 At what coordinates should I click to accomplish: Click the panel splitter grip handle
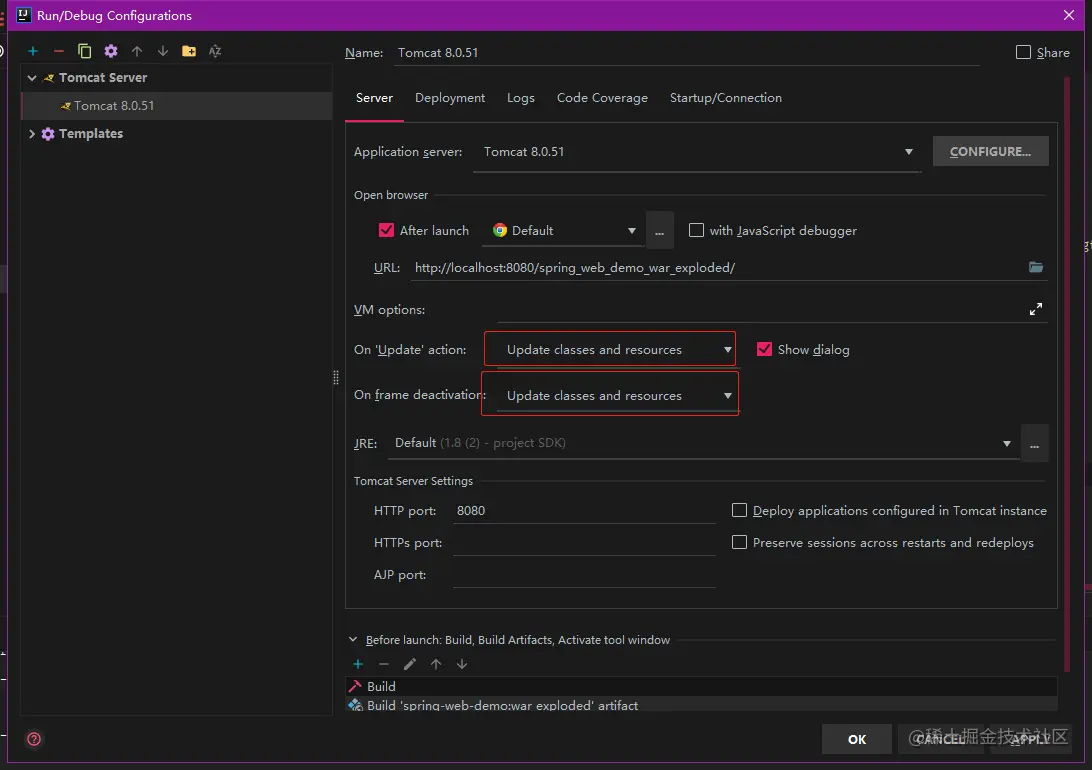(336, 377)
